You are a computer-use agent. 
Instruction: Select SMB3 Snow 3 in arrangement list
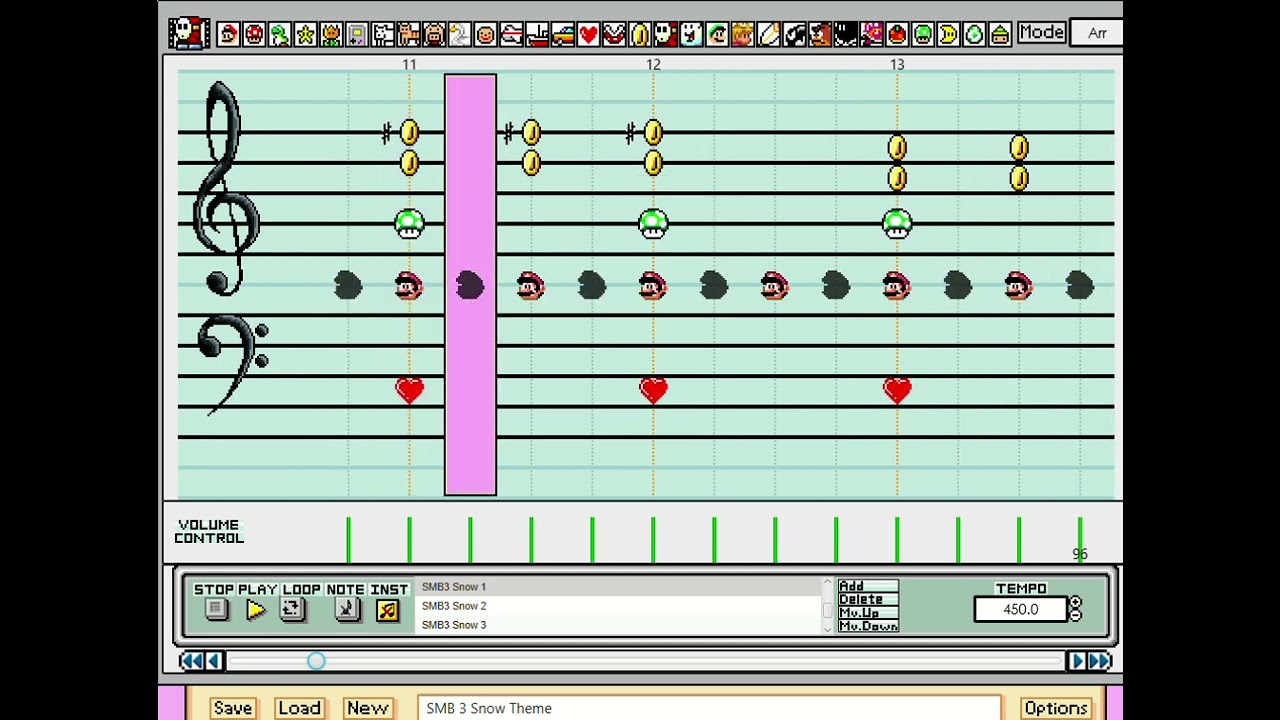pyautogui.click(x=618, y=625)
